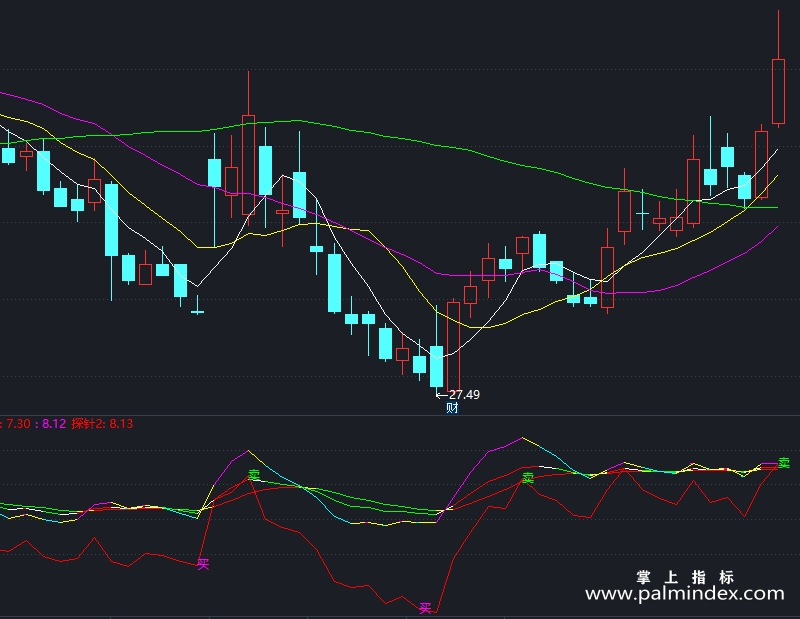Image resolution: width=800 pixels, height=619 pixels.
Task: Click the rightmost green 卖 sell signal
Action: [784, 463]
